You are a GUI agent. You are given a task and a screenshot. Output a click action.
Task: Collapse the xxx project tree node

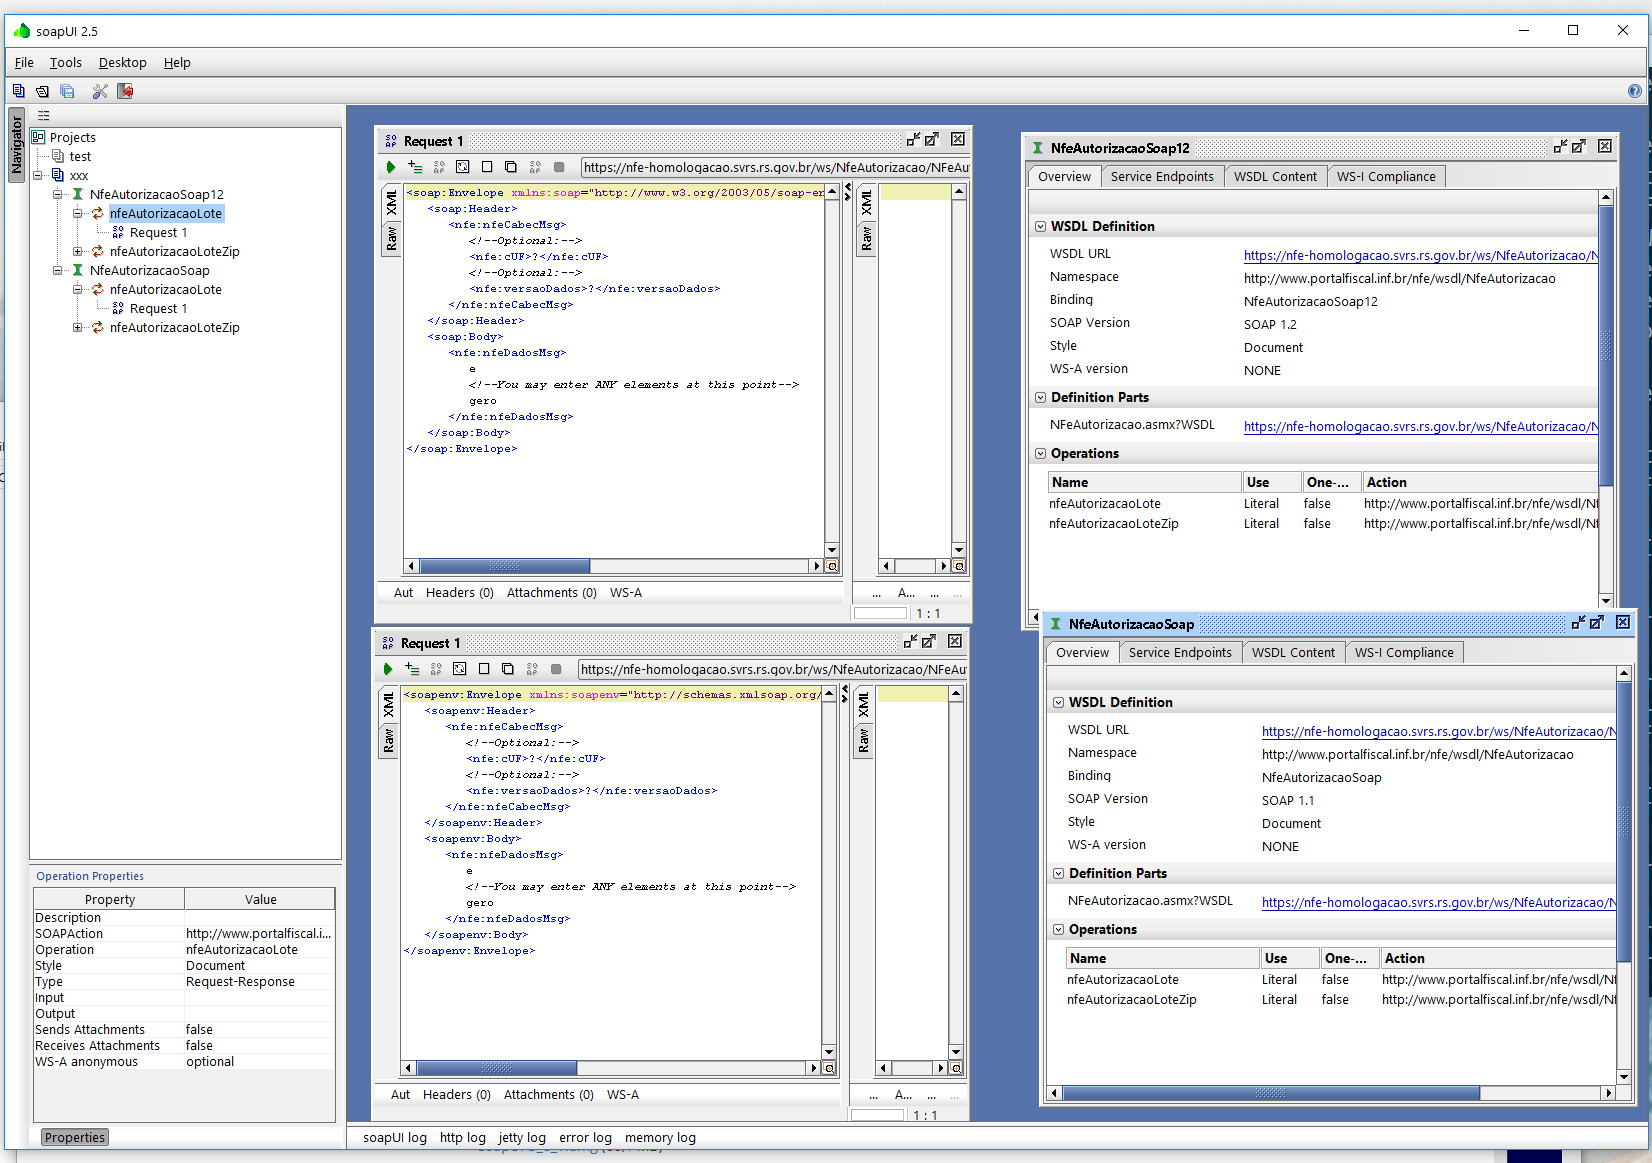coord(38,175)
